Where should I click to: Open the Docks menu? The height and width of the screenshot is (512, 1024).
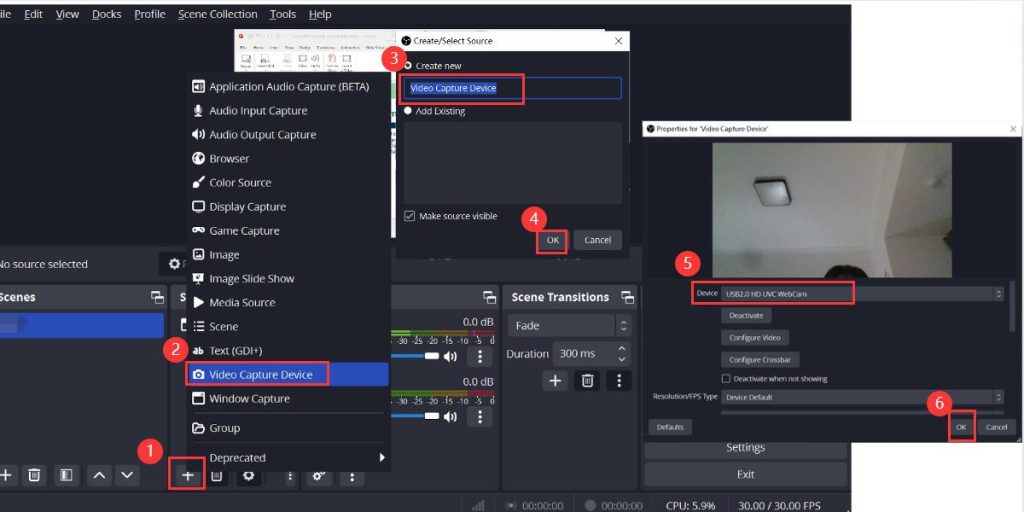106,14
